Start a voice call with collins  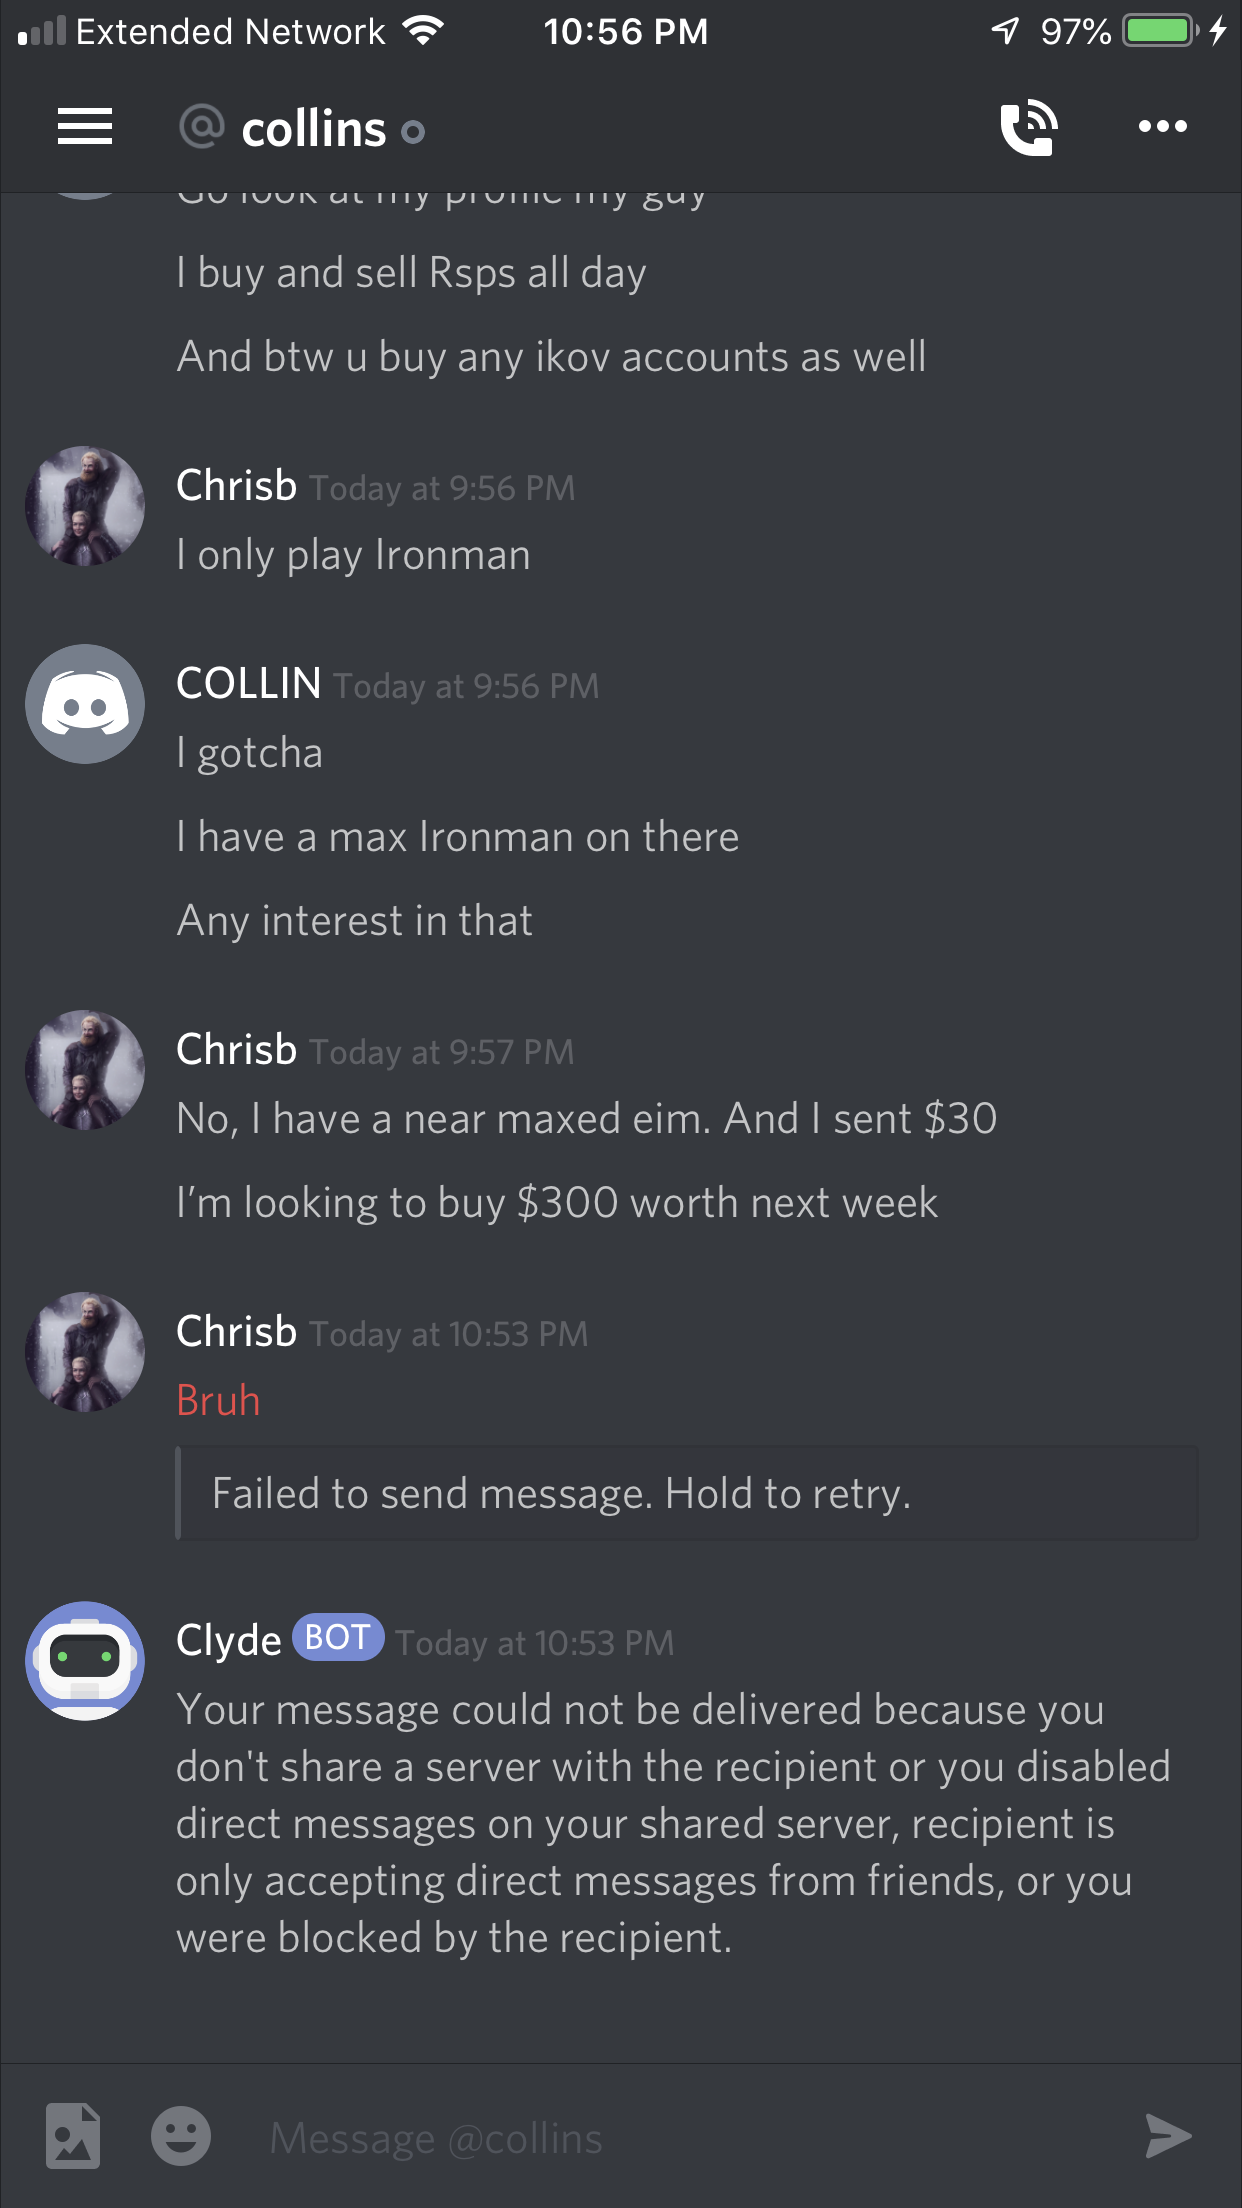(1029, 128)
